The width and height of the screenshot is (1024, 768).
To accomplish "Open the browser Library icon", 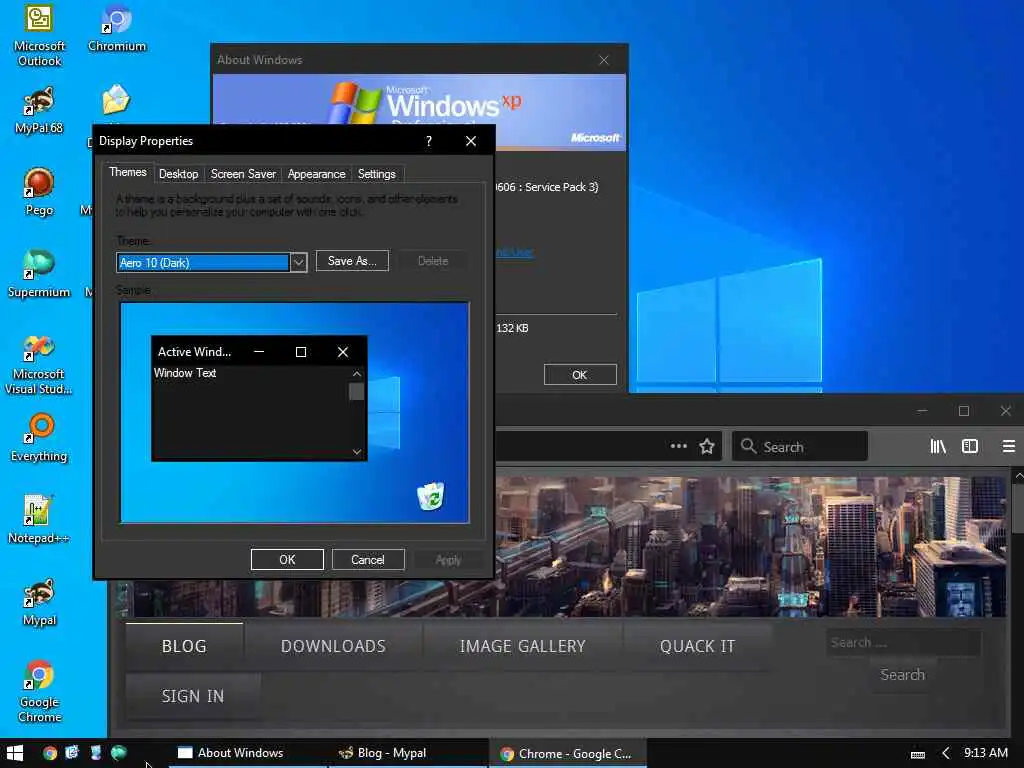I will pos(938,446).
